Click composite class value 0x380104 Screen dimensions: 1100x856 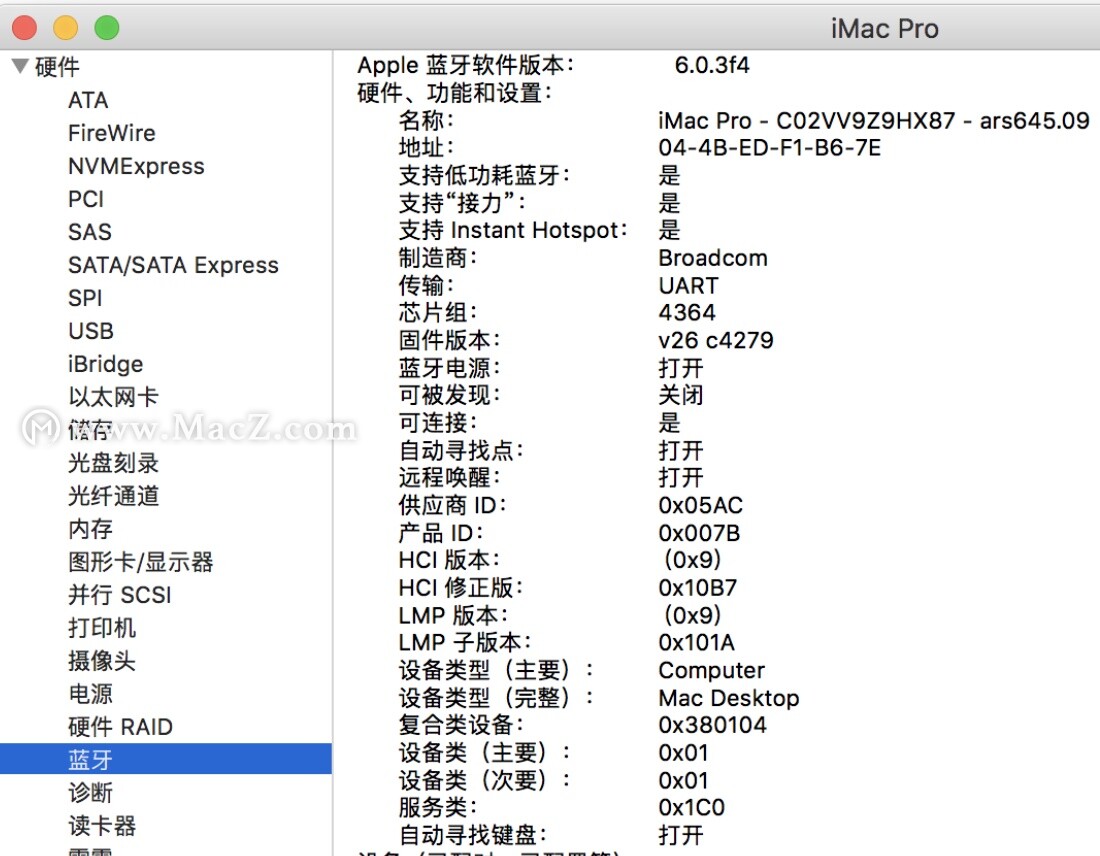pos(712,725)
